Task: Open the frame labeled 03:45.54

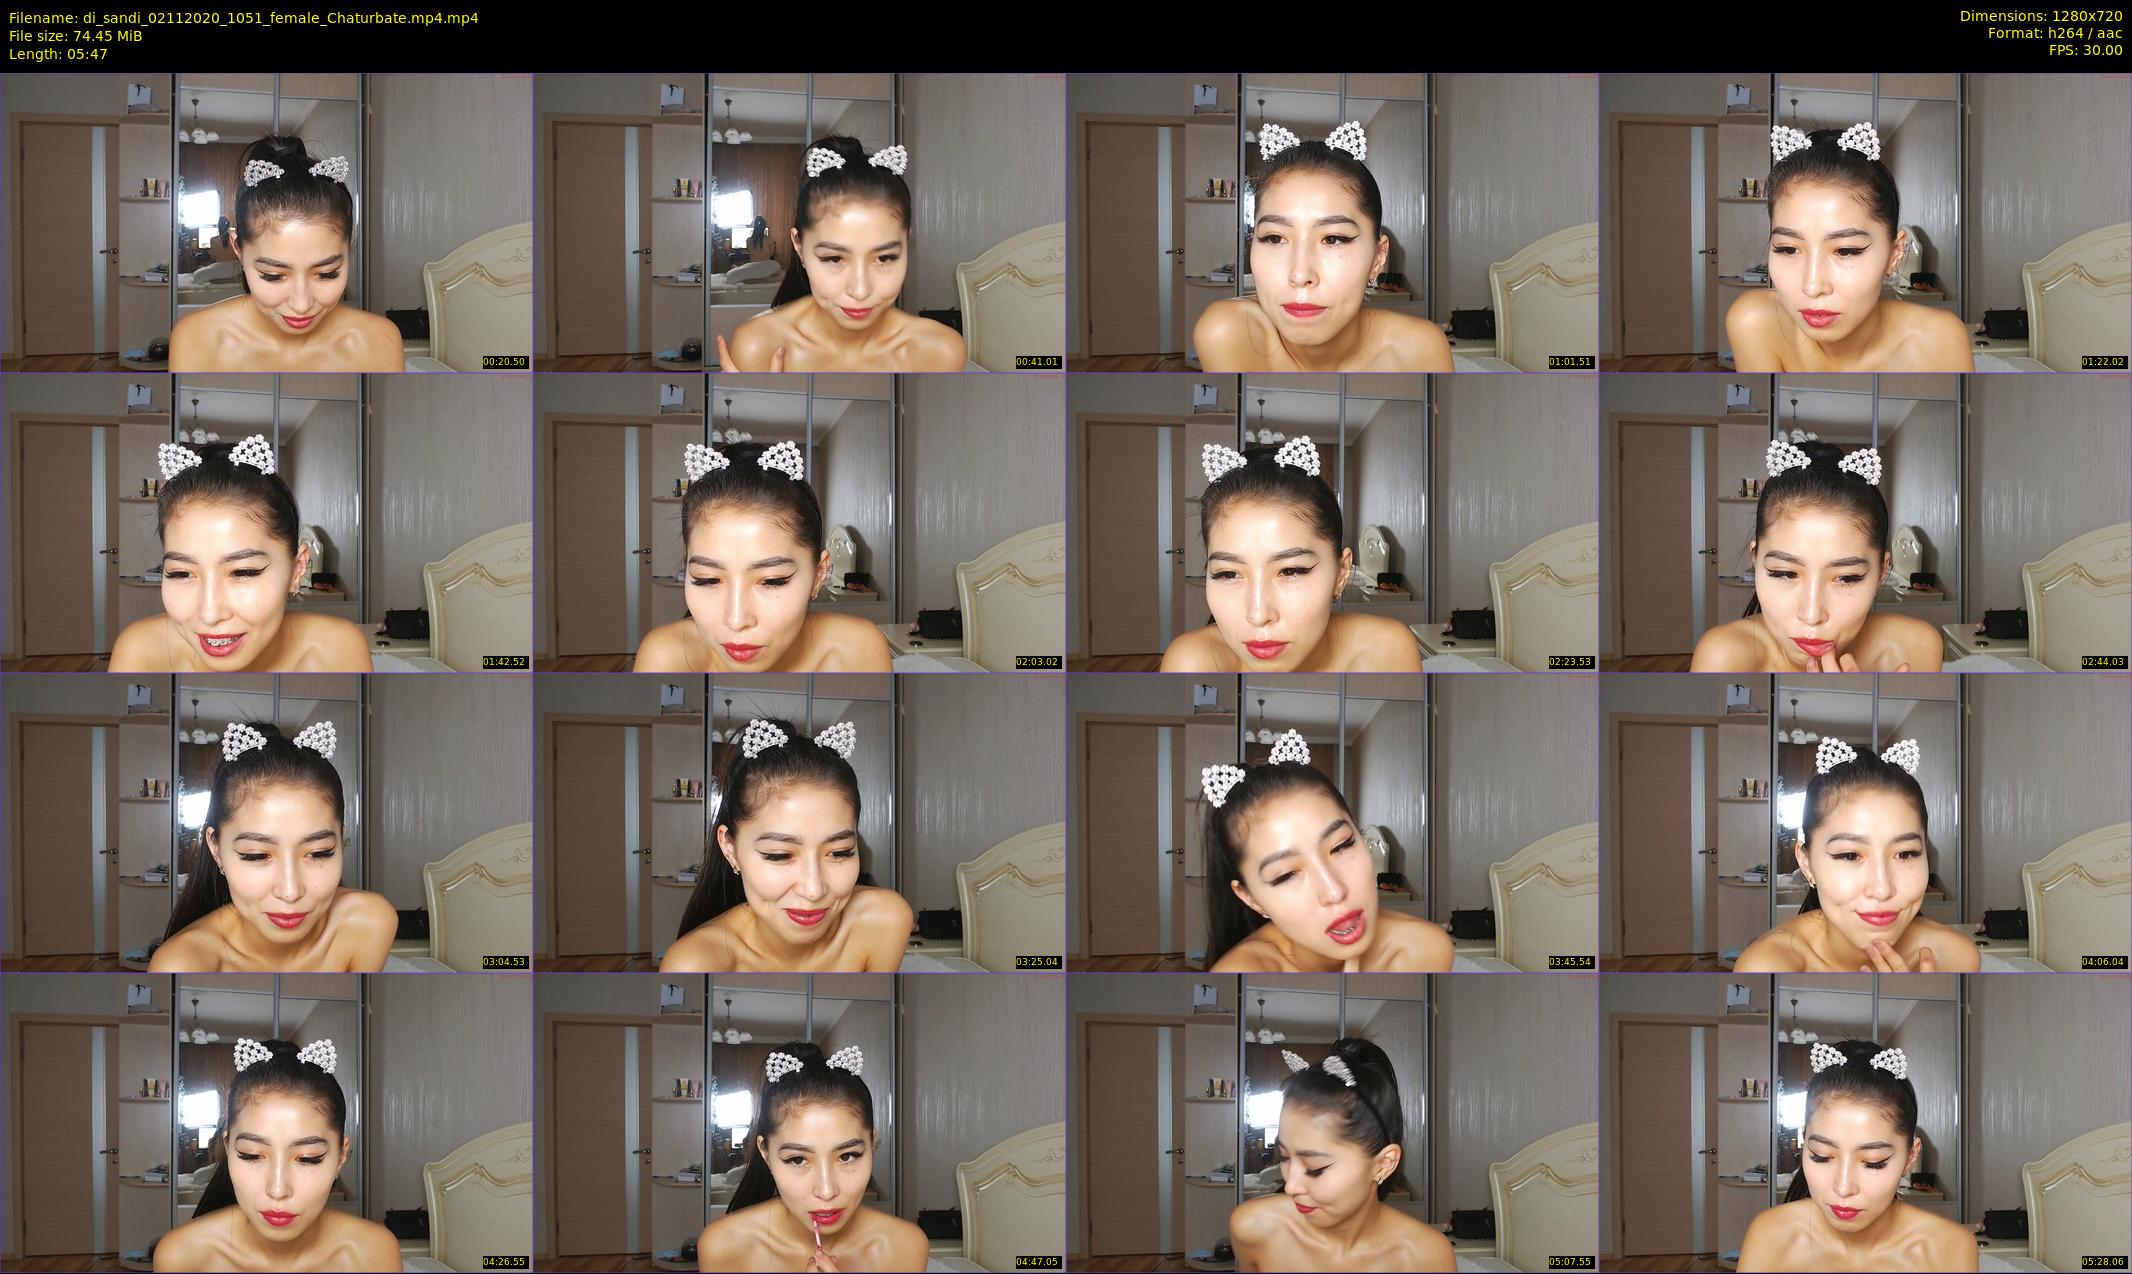Action: click(x=1332, y=822)
